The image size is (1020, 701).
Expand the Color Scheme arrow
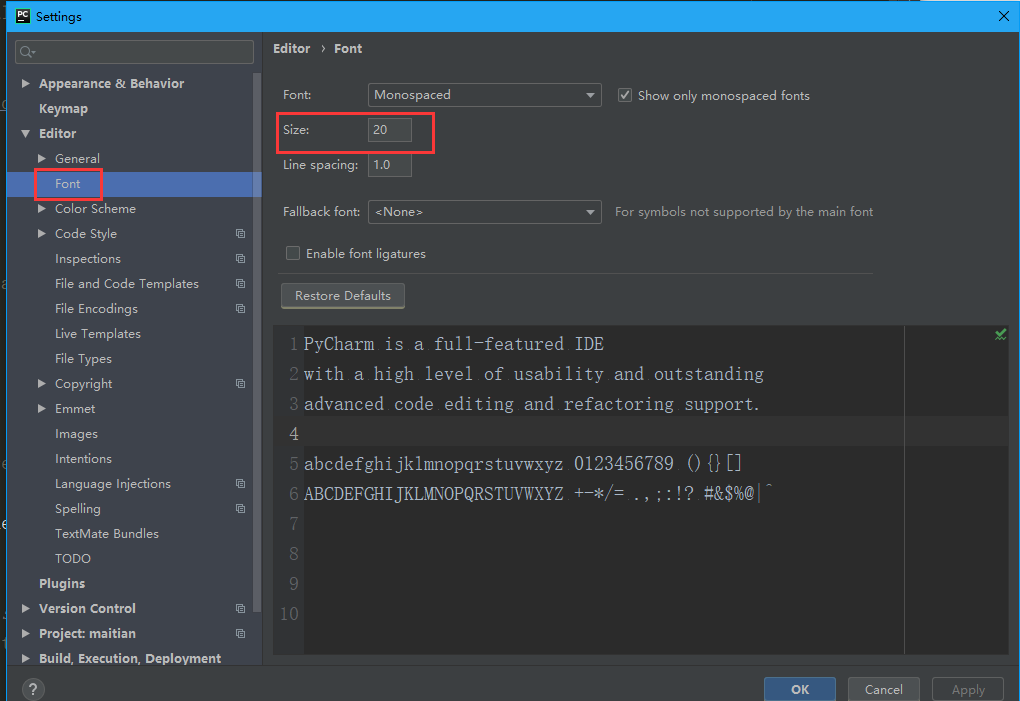pyautogui.click(x=42, y=209)
